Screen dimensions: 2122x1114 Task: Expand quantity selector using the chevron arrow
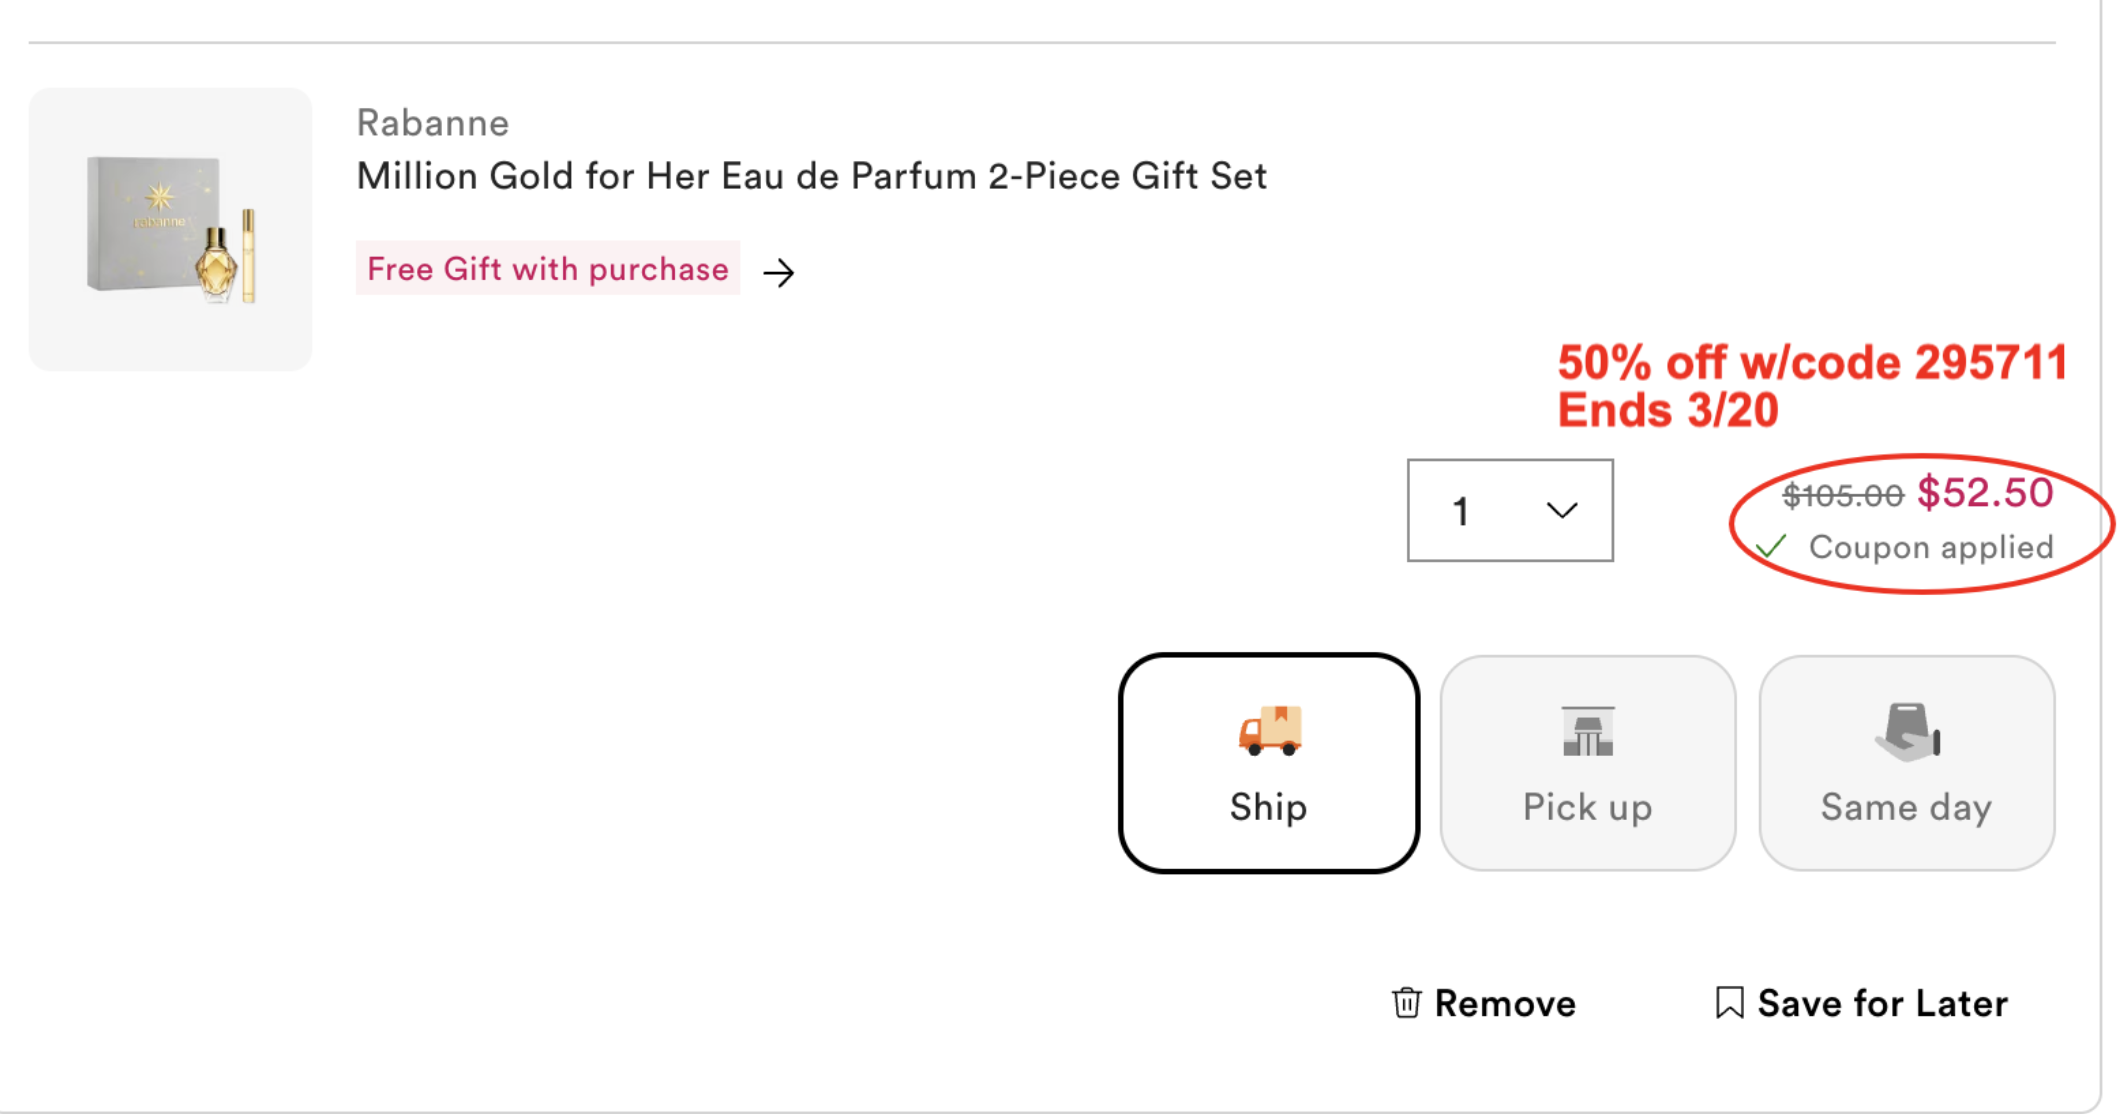pos(1561,511)
